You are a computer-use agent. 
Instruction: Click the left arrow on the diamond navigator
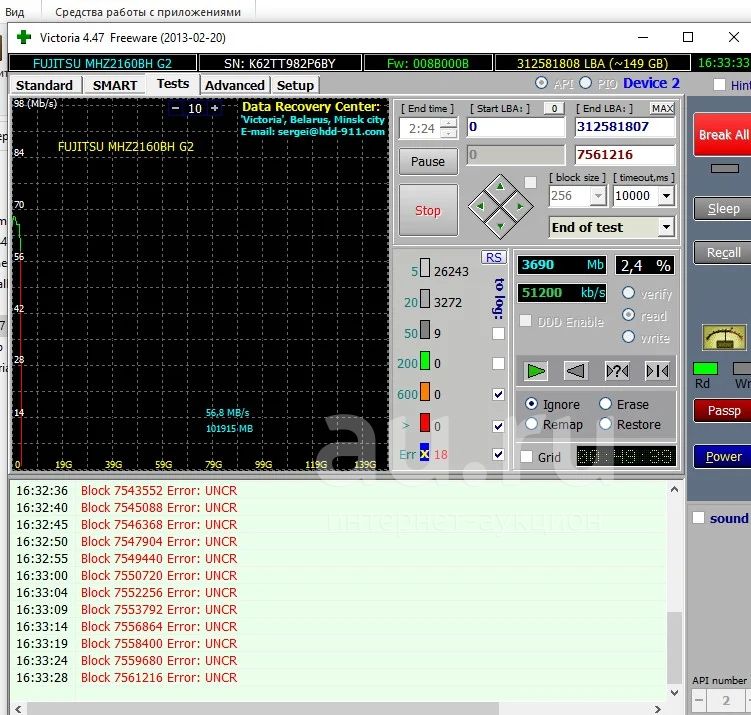click(x=480, y=206)
